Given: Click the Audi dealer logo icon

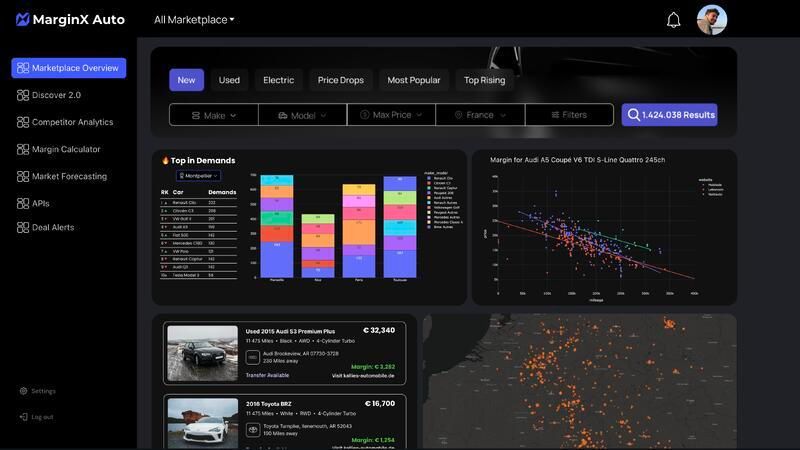Looking at the screenshot, I should pyautogui.click(x=253, y=357).
